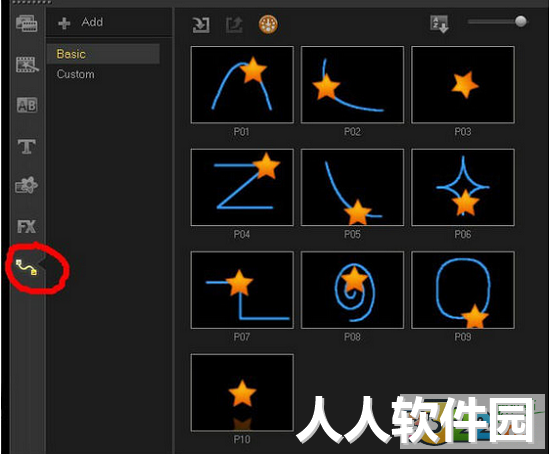Open the Transition (AB) library
550x454 pixels.
pos(27,105)
